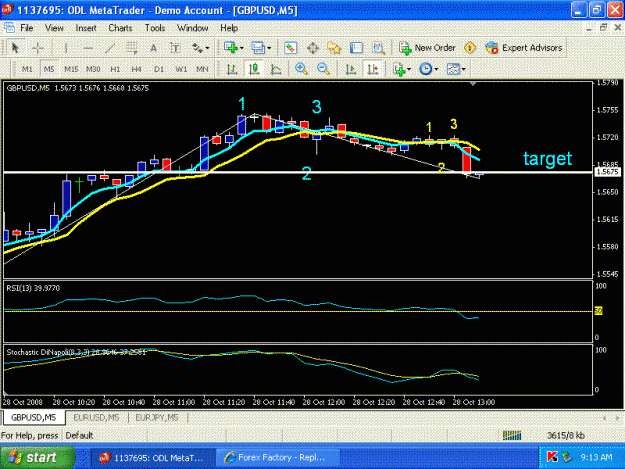Click the New Order button
Screen dimensions: 625x469
[x=427, y=48]
